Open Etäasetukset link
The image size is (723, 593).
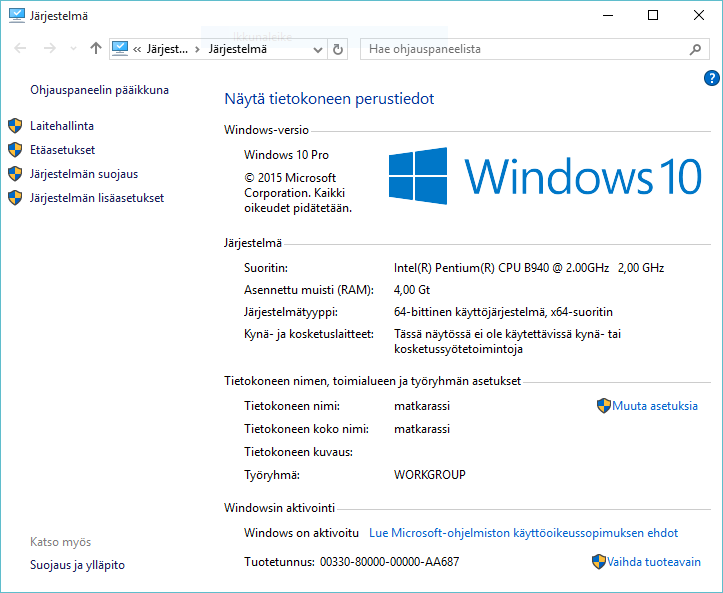point(63,150)
